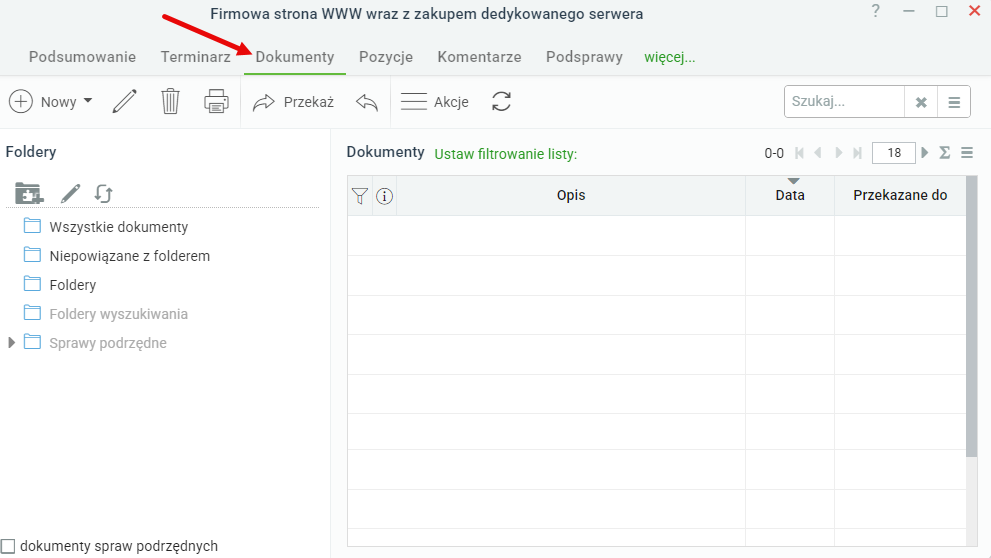Go to previous page arrow
Viewport: 991px width, 558px height.
tap(818, 153)
